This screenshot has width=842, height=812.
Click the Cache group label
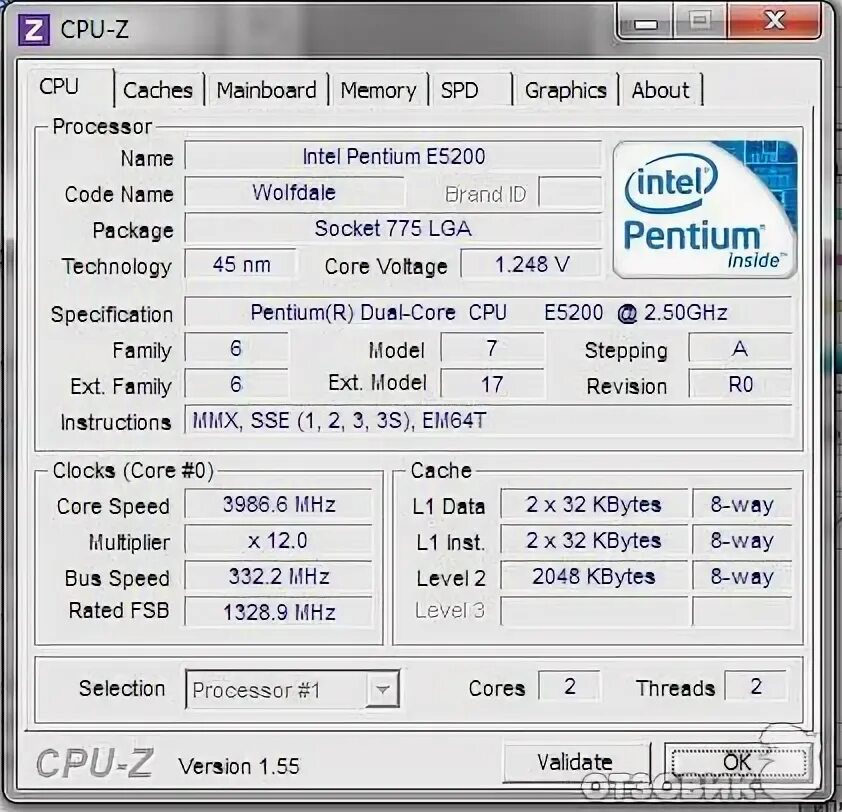pos(441,470)
